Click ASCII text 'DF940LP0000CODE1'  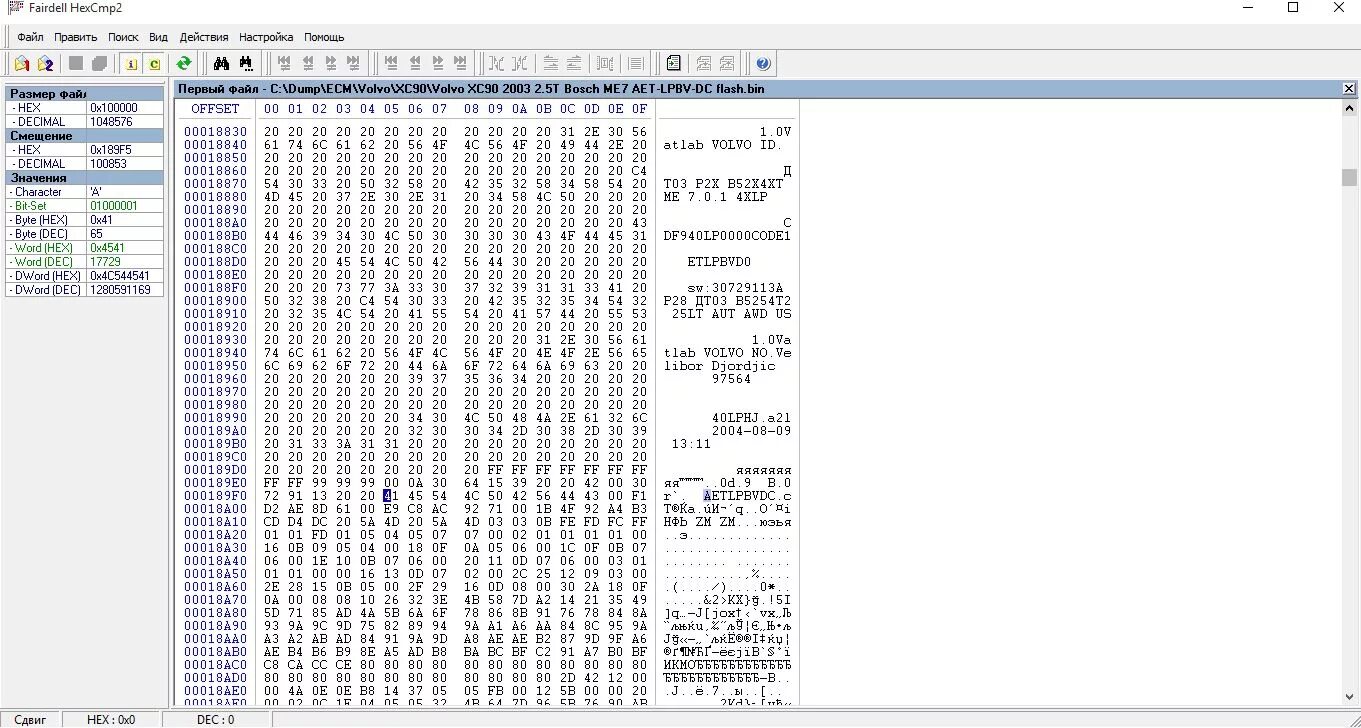pos(727,236)
